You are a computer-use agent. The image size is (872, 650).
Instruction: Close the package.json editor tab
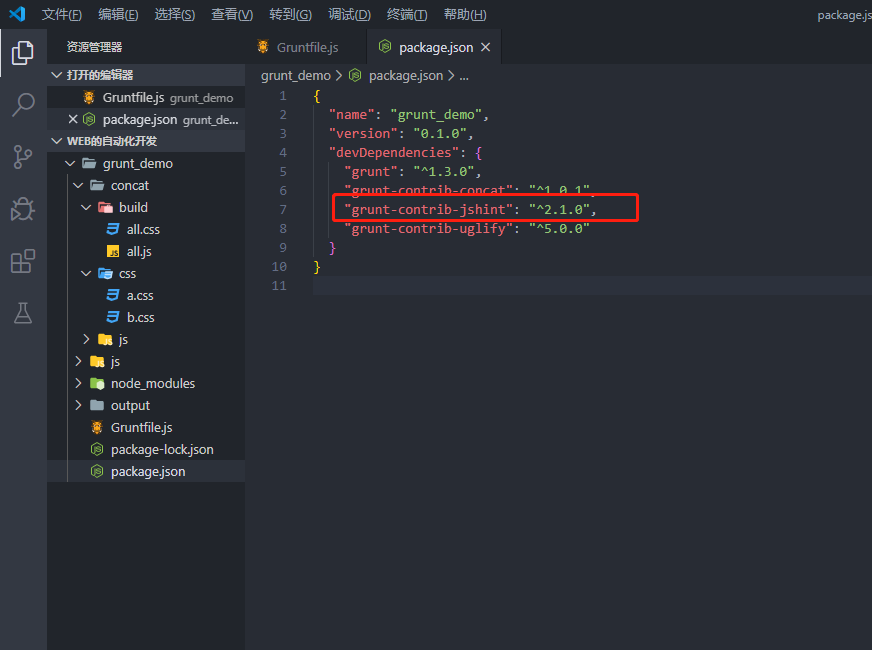(485, 47)
